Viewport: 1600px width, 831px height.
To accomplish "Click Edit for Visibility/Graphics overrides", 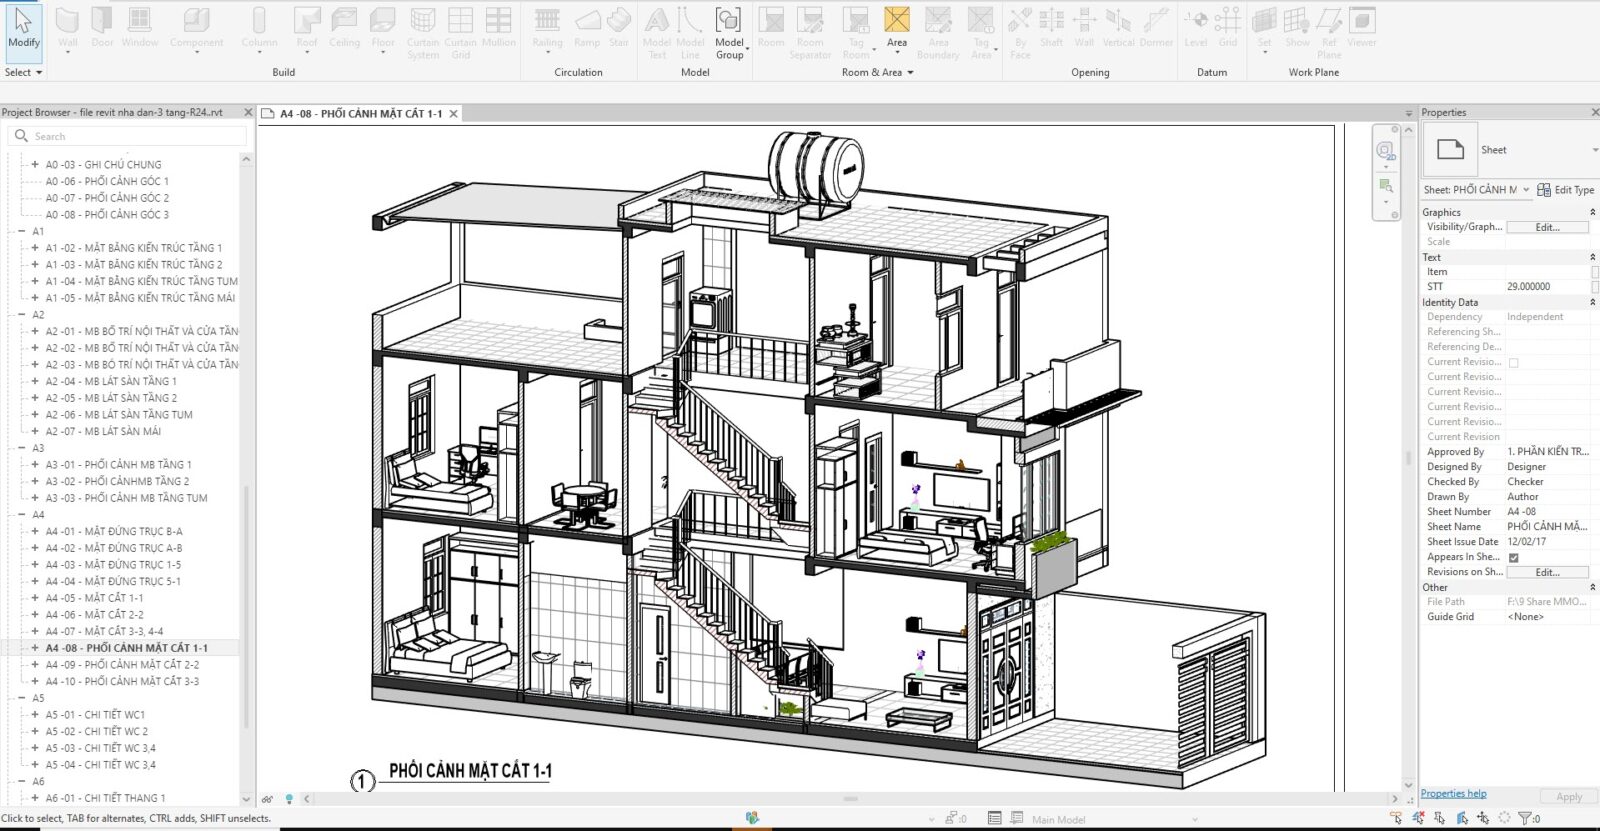I will click(x=1547, y=227).
